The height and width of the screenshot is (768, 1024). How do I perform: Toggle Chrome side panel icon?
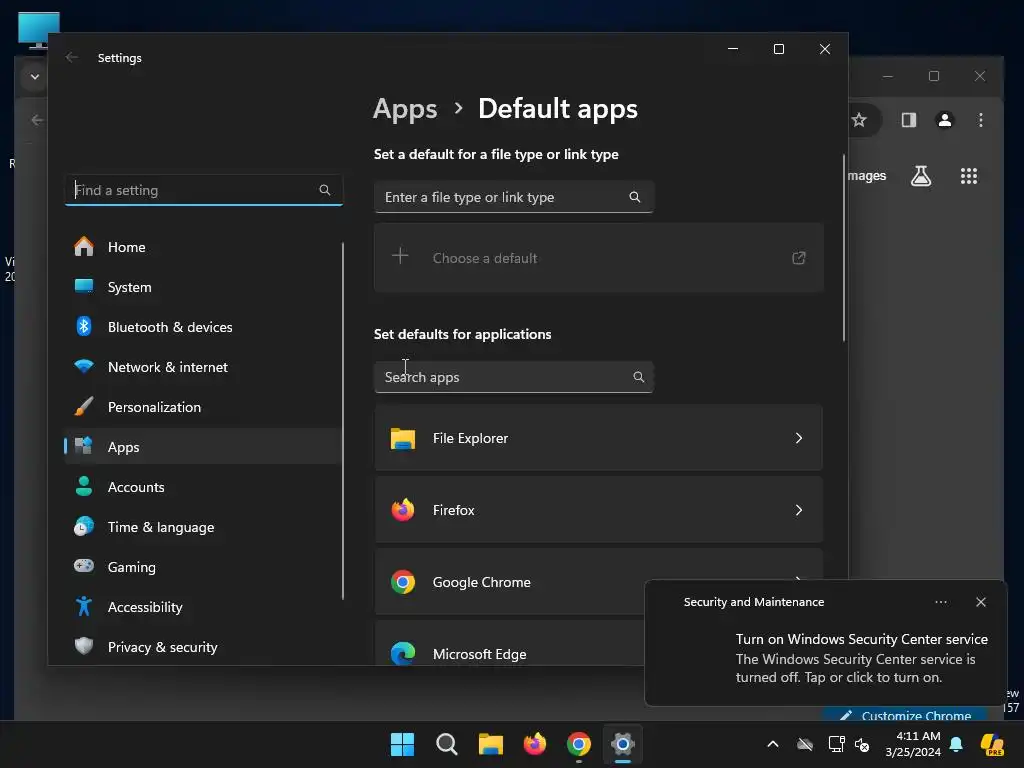909,120
